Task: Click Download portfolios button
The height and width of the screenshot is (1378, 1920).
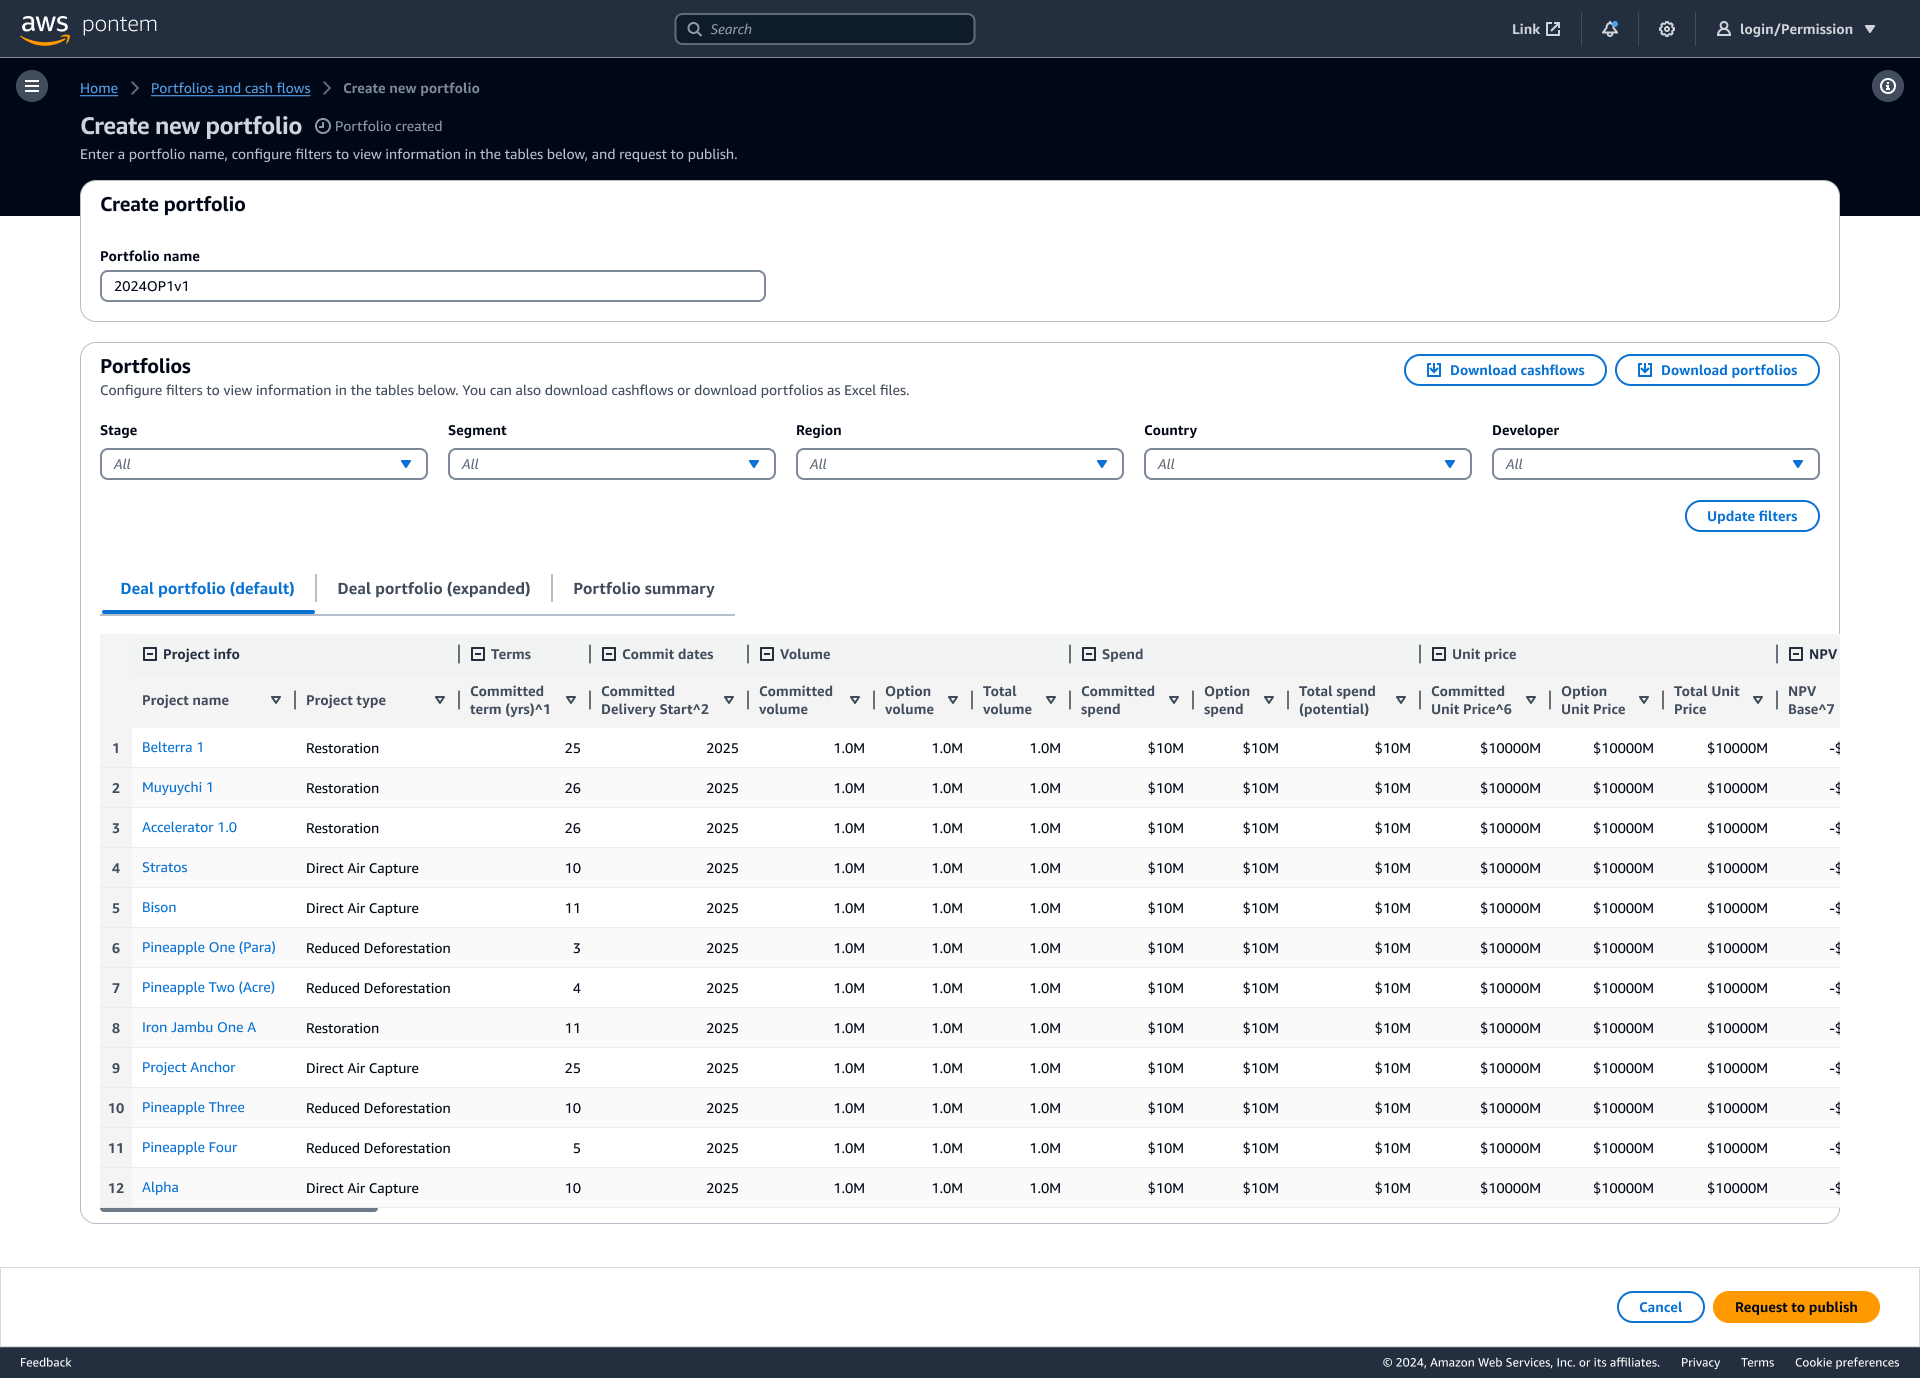Action: pyautogui.click(x=1717, y=370)
